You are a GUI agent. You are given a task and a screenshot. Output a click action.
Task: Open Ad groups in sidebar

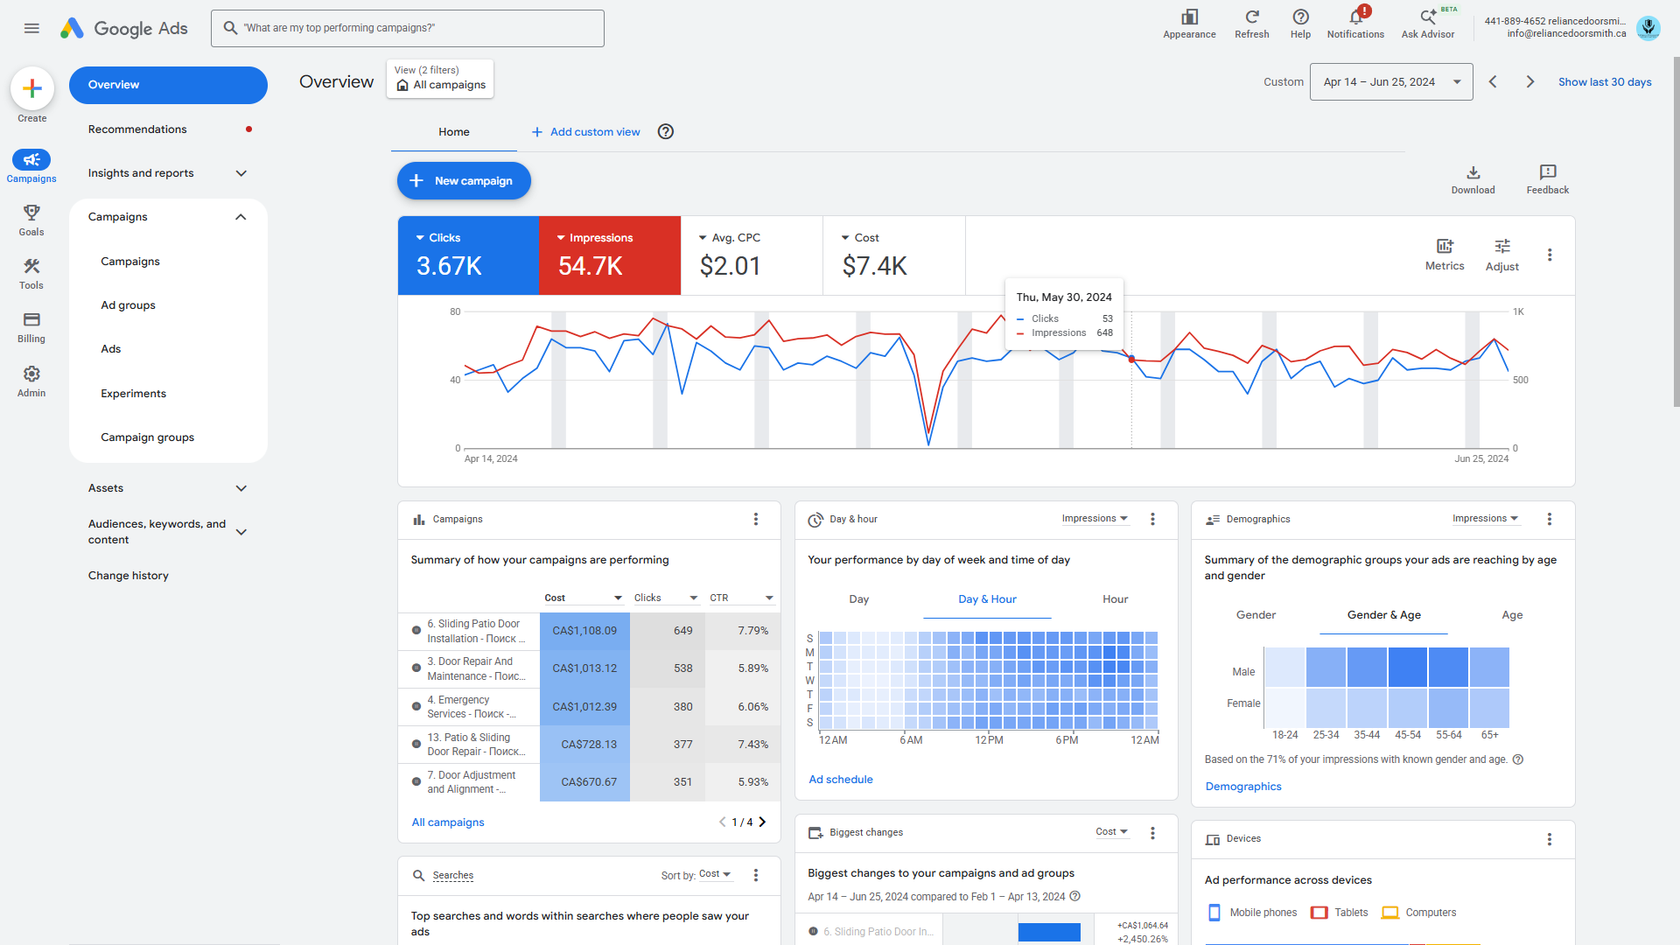[x=128, y=305]
